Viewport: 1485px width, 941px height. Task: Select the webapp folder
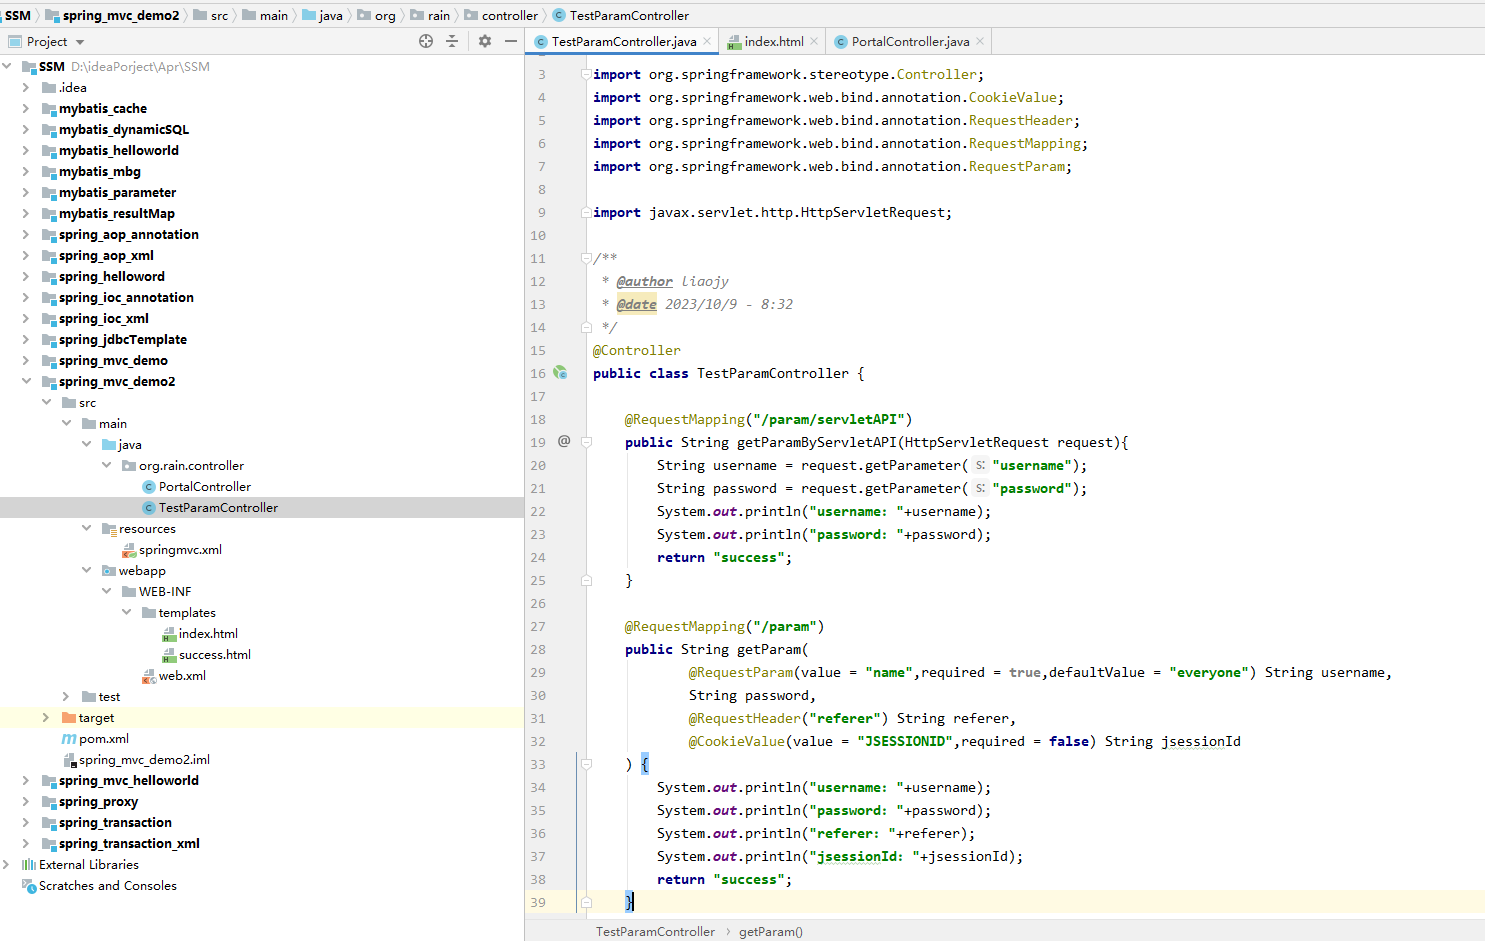(142, 571)
